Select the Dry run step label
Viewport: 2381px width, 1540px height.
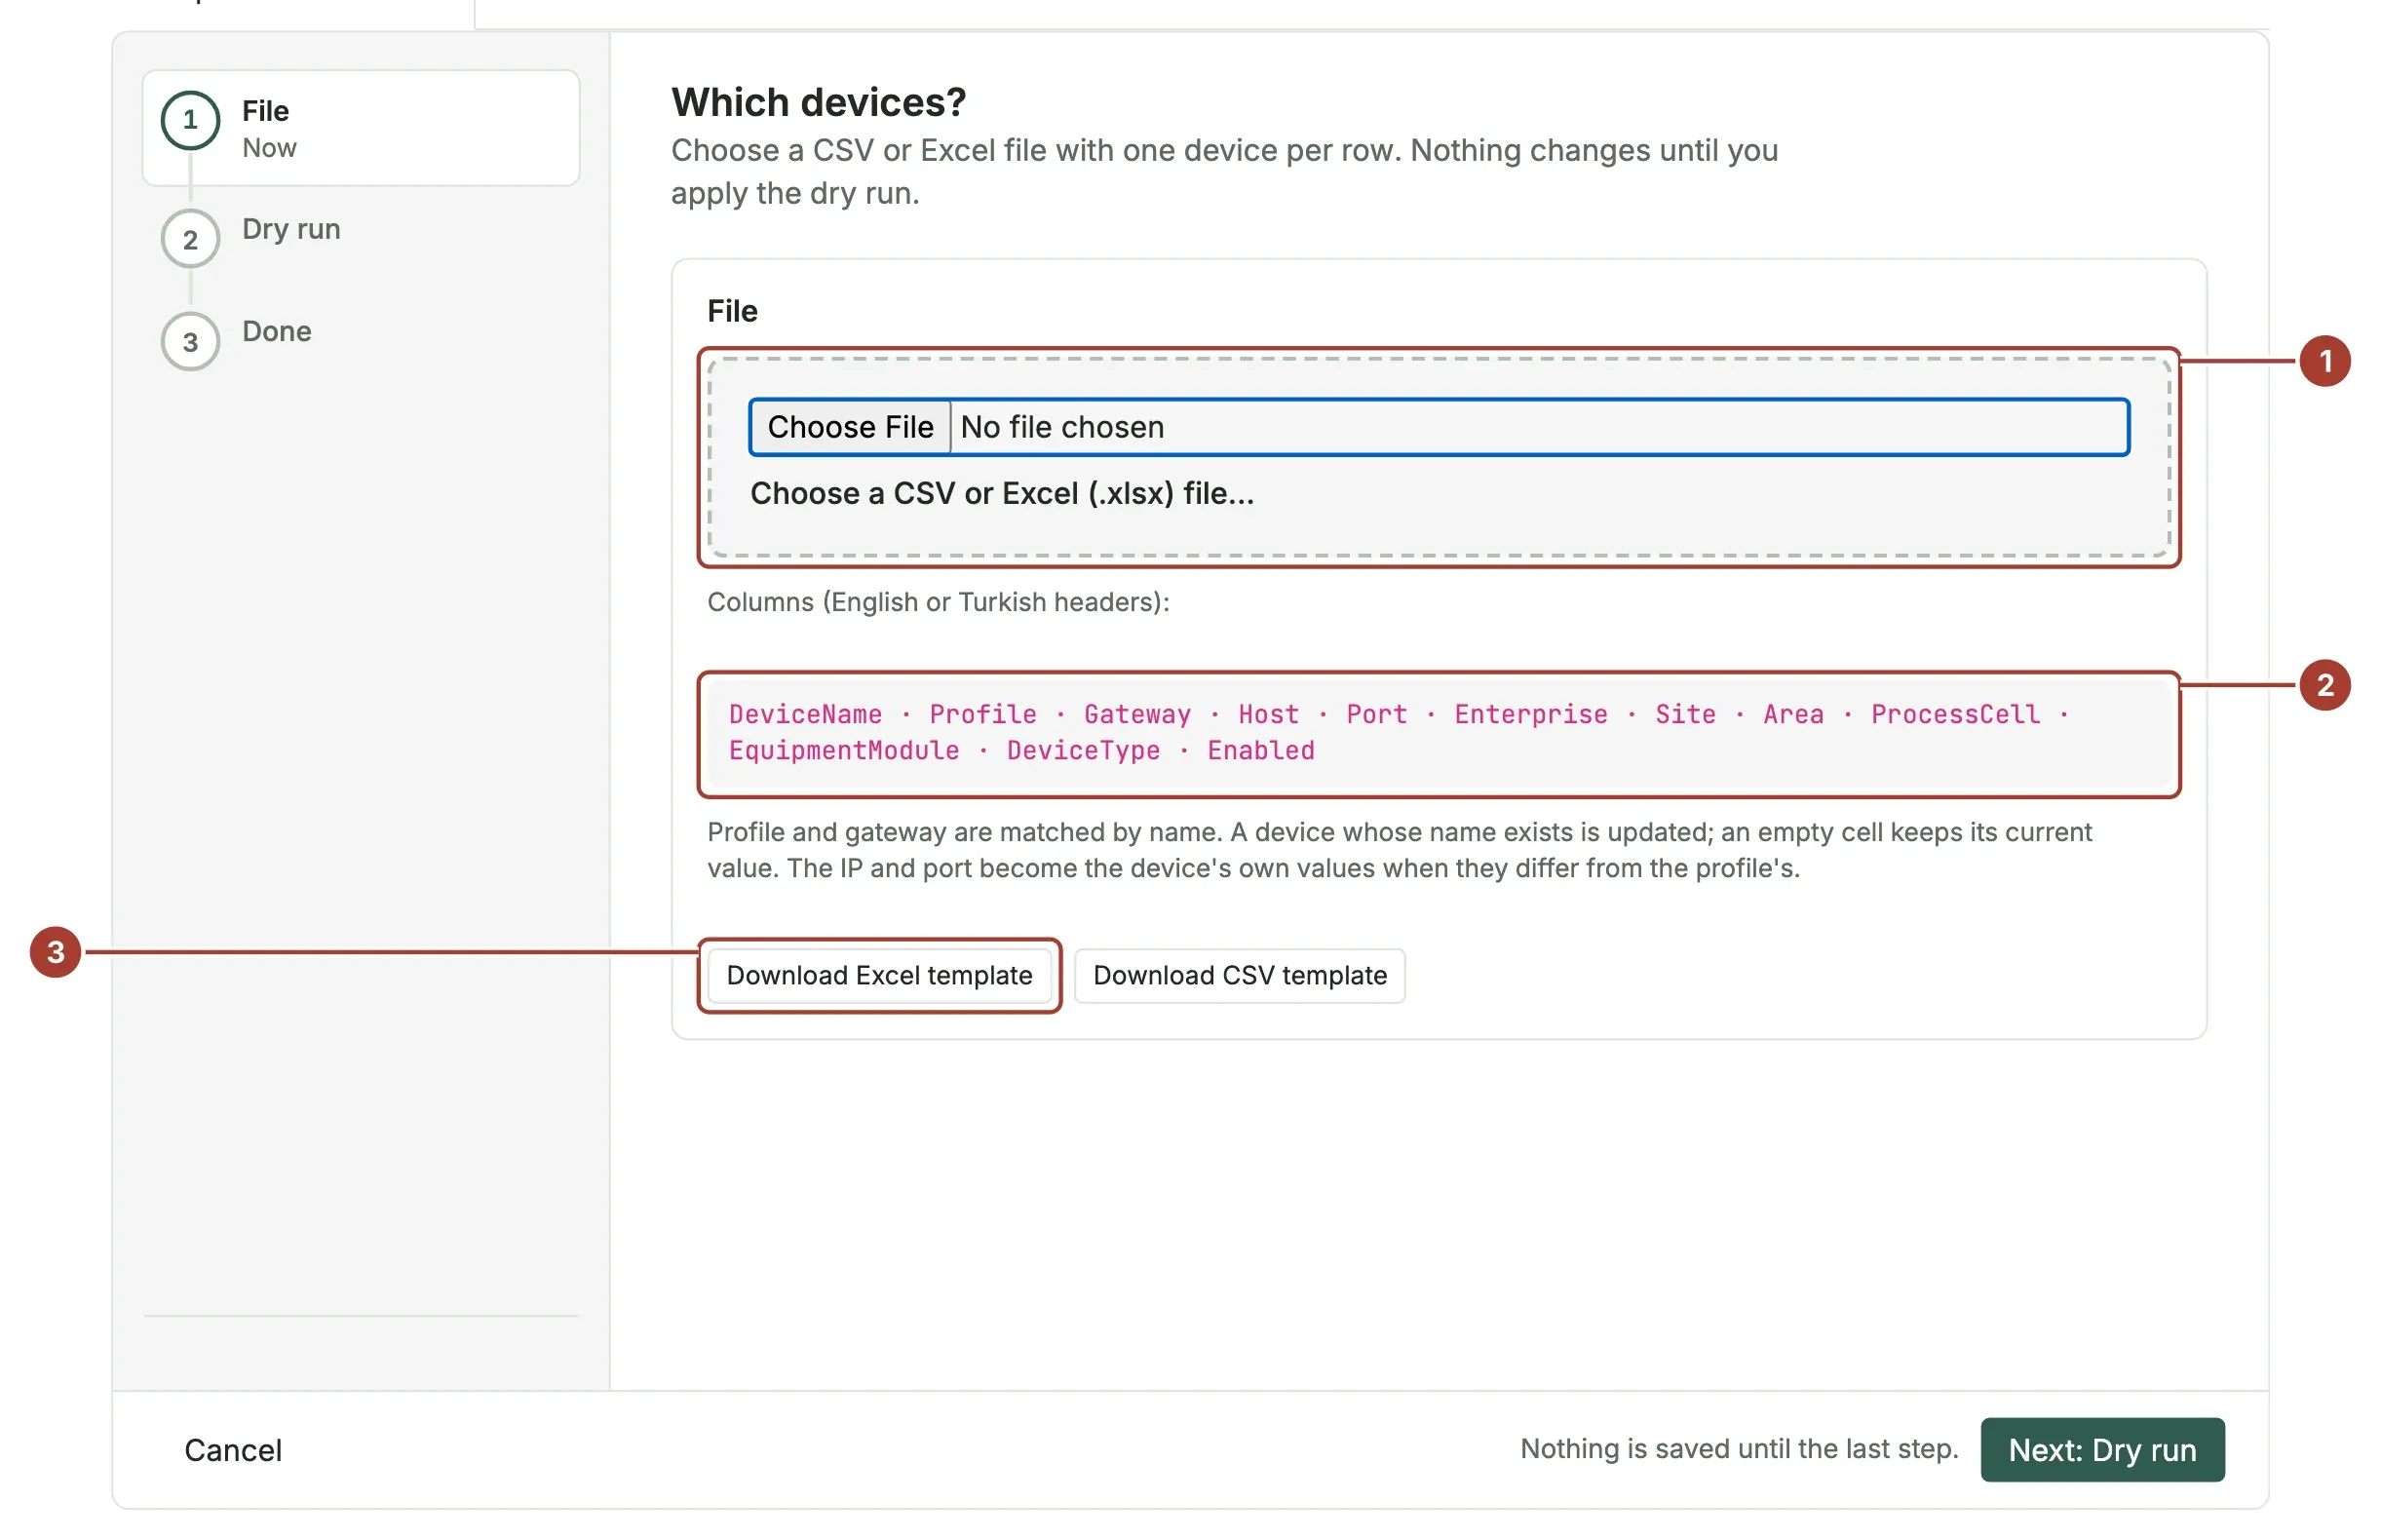(x=291, y=229)
